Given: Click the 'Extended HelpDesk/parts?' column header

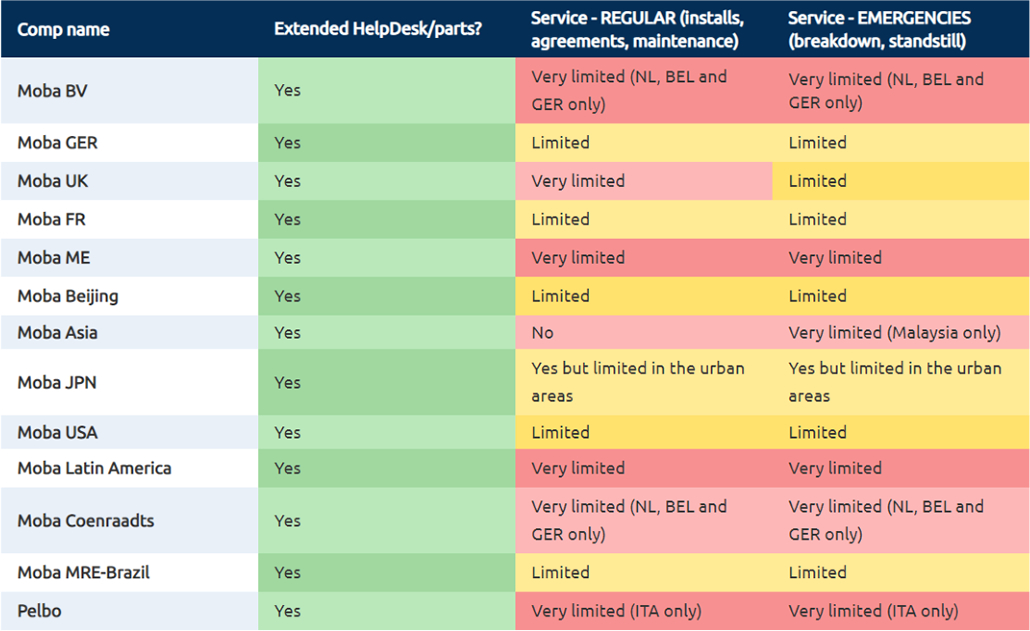Looking at the screenshot, I should click(378, 29).
